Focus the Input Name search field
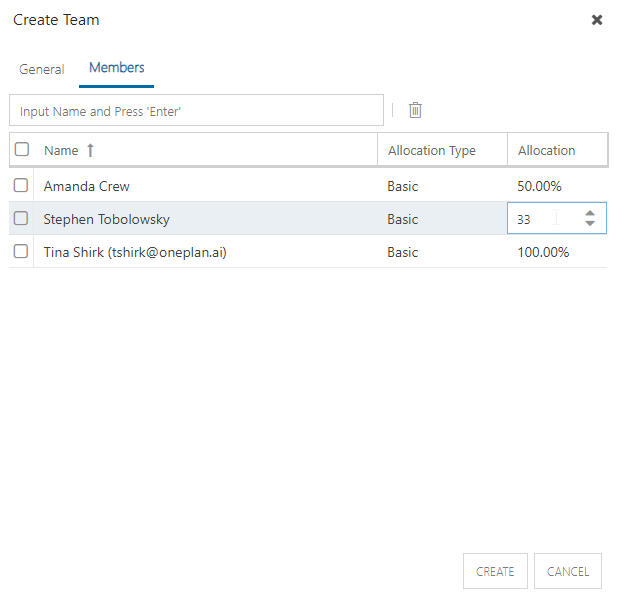The height and width of the screenshot is (605, 619). [x=196, y=110]
